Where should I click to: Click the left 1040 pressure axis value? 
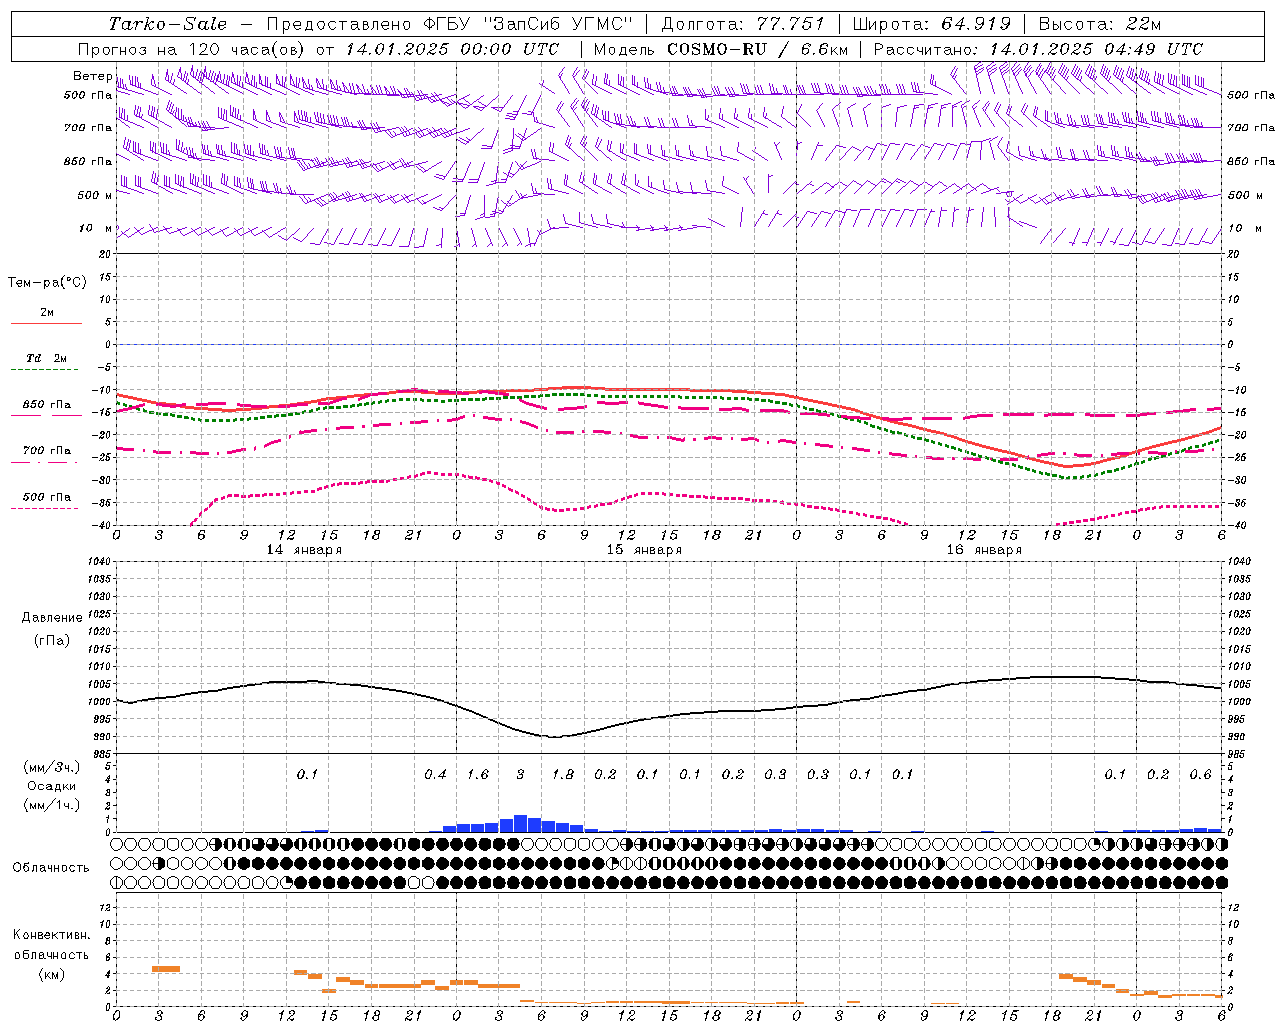pyautogui.click(x=97, y=561)
